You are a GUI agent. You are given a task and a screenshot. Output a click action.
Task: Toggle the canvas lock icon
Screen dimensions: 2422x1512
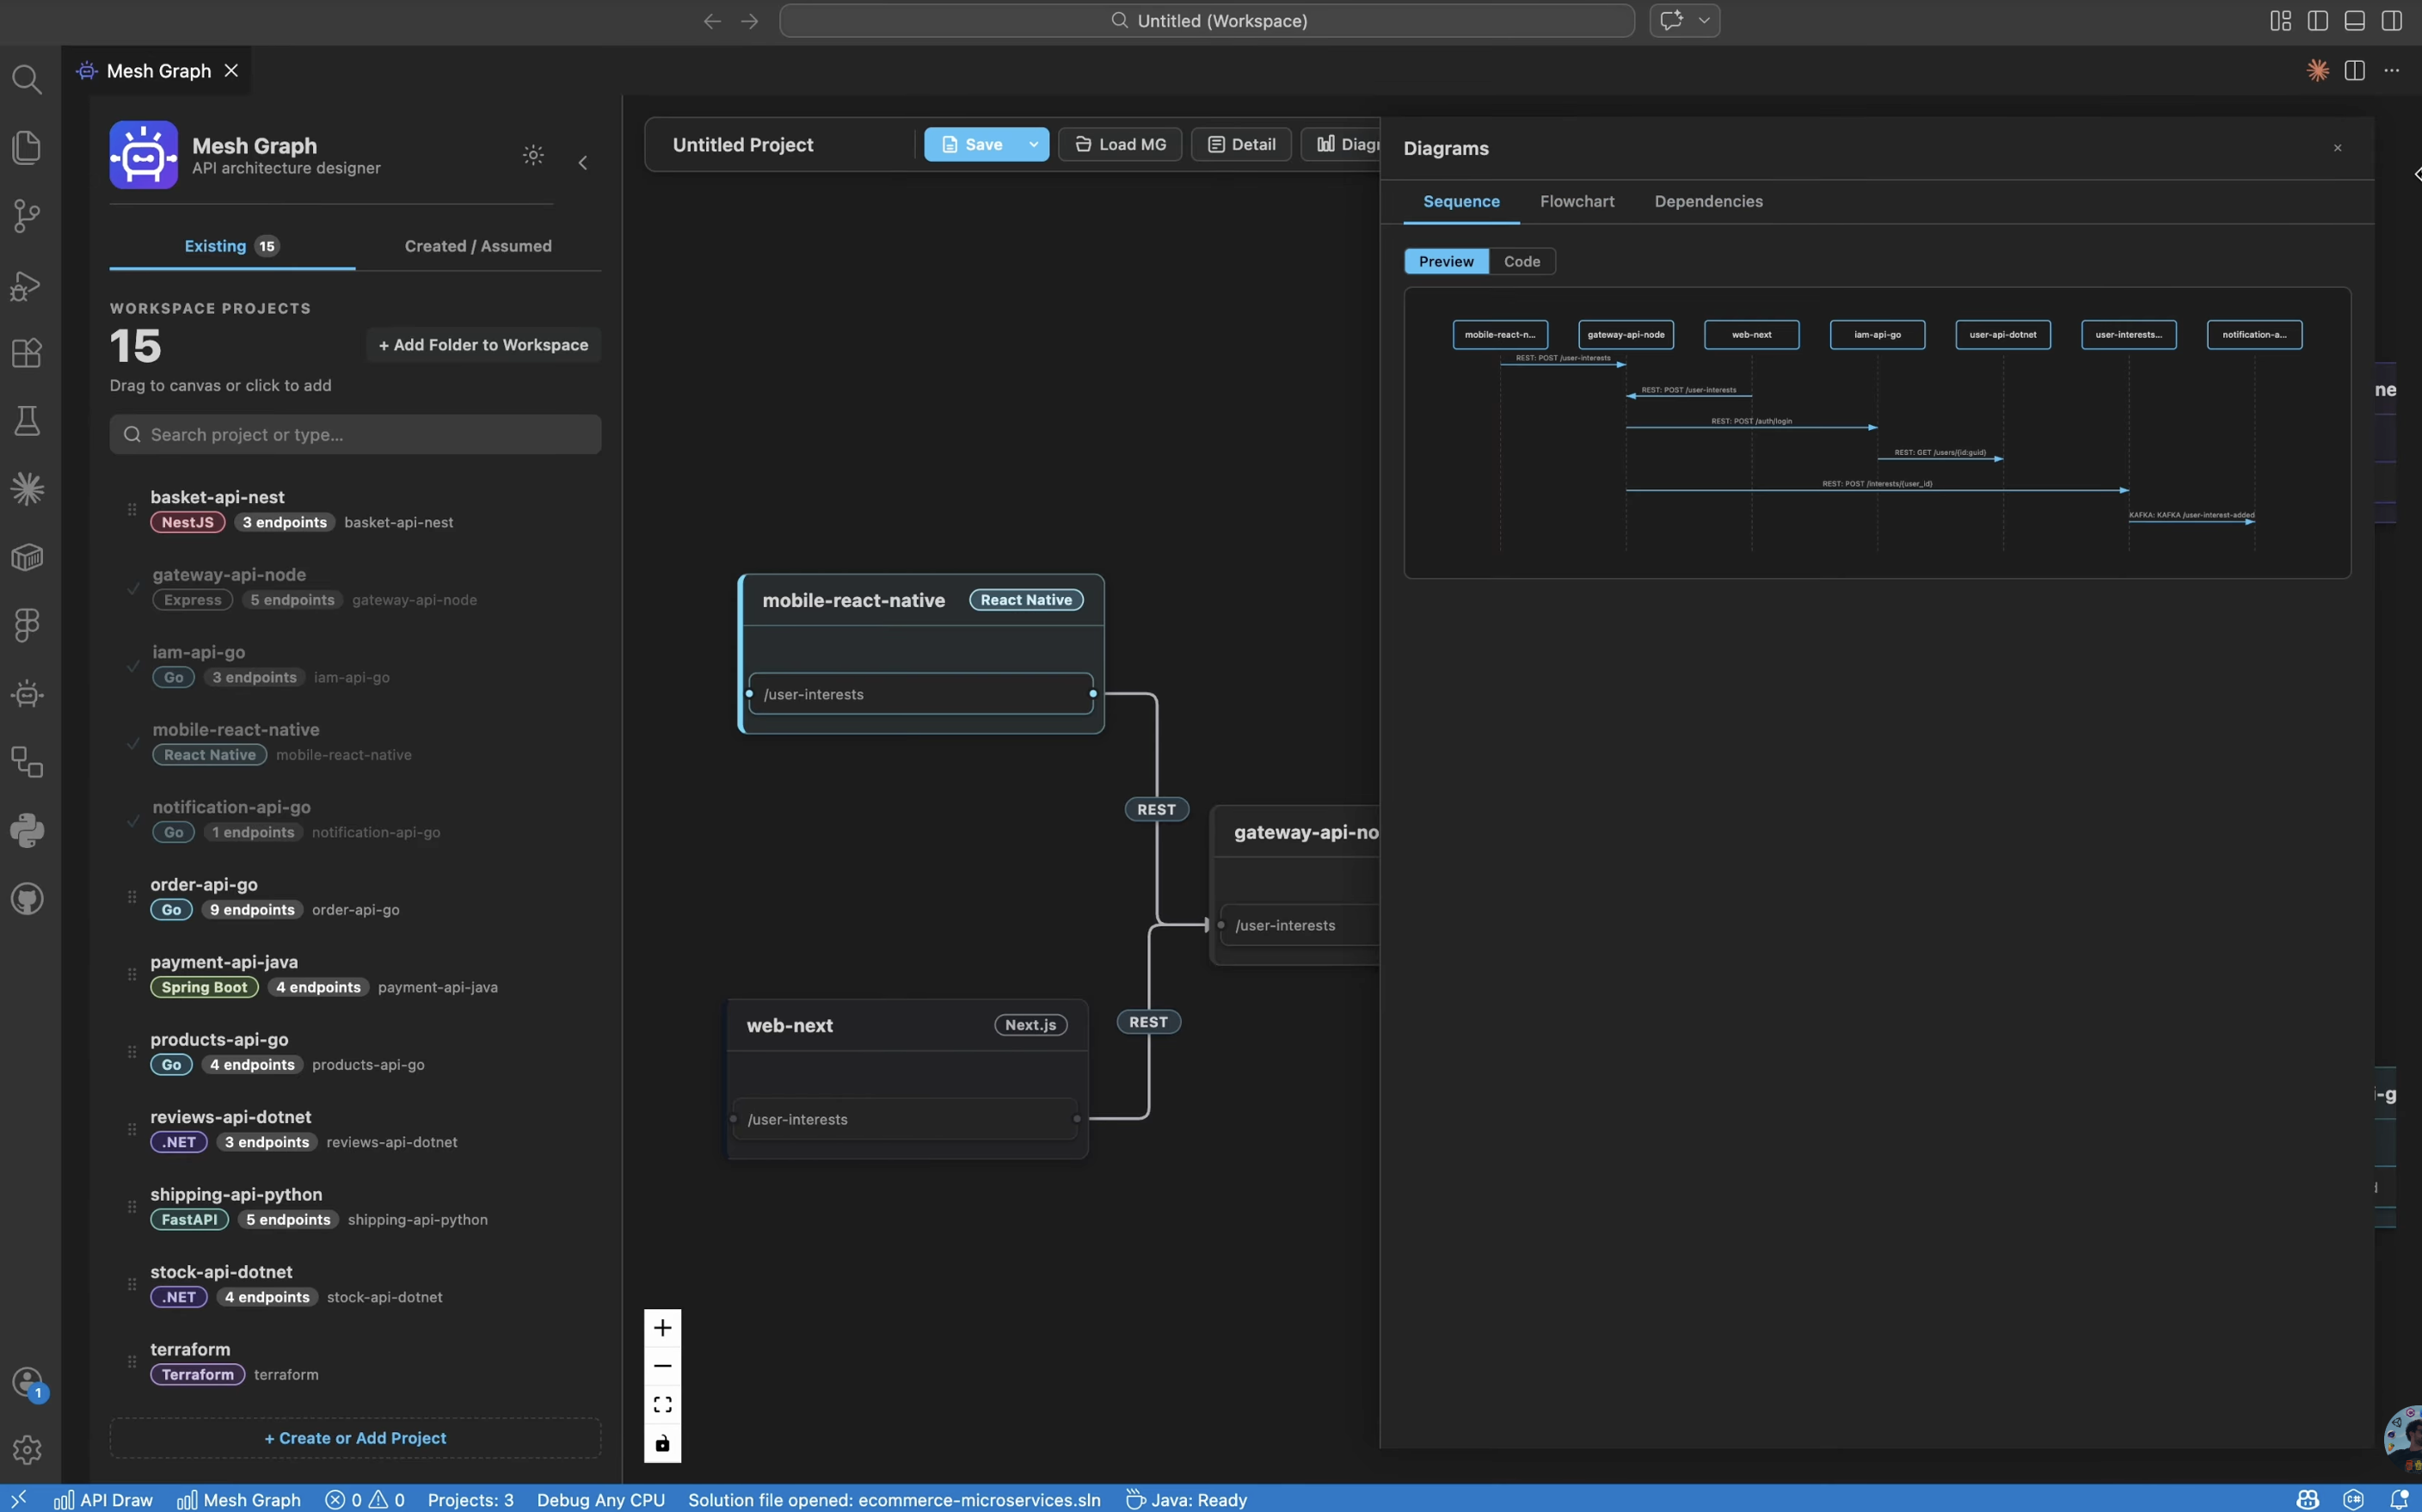(661, 1444)
